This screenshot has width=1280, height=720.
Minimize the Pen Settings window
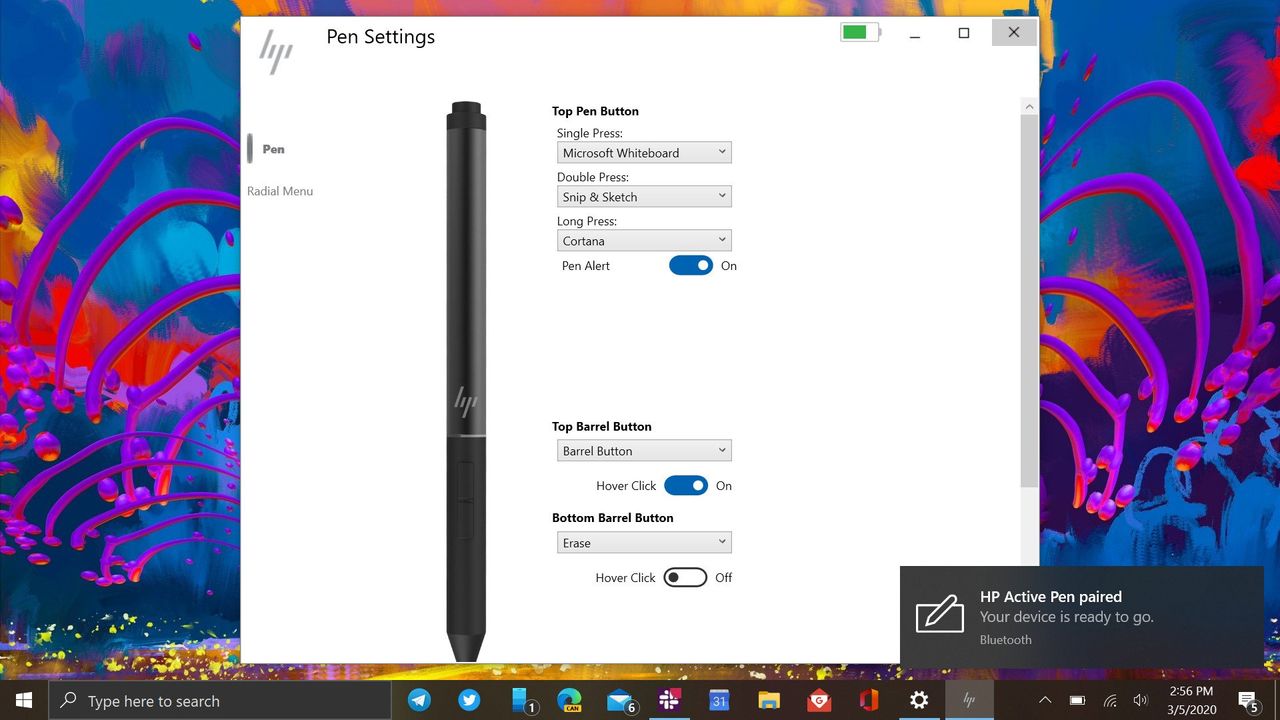(915, 33)
